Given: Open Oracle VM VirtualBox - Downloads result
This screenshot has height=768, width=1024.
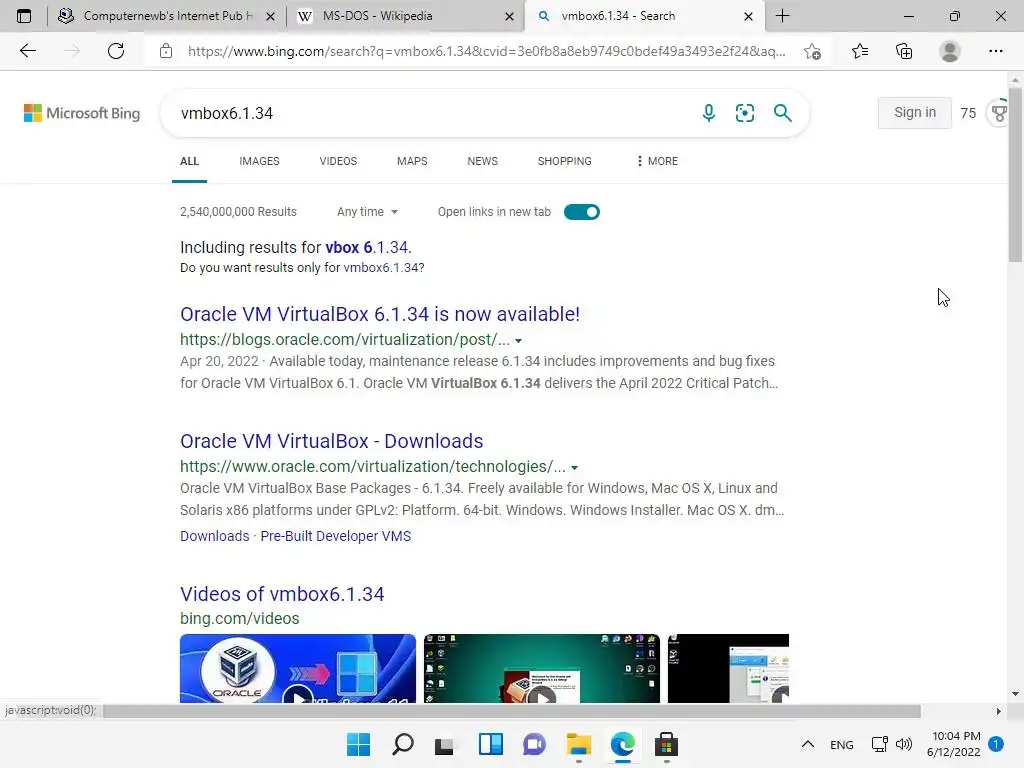Looking at the screenshot, I should (x=332, y=441).
